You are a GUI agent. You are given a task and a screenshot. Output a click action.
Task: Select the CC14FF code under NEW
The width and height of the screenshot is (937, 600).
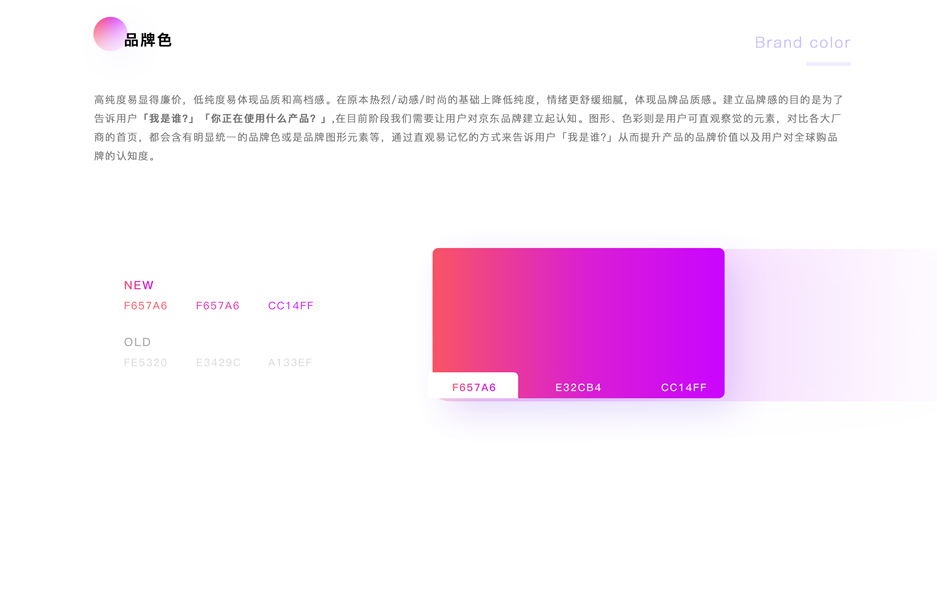tap(290, 305)
